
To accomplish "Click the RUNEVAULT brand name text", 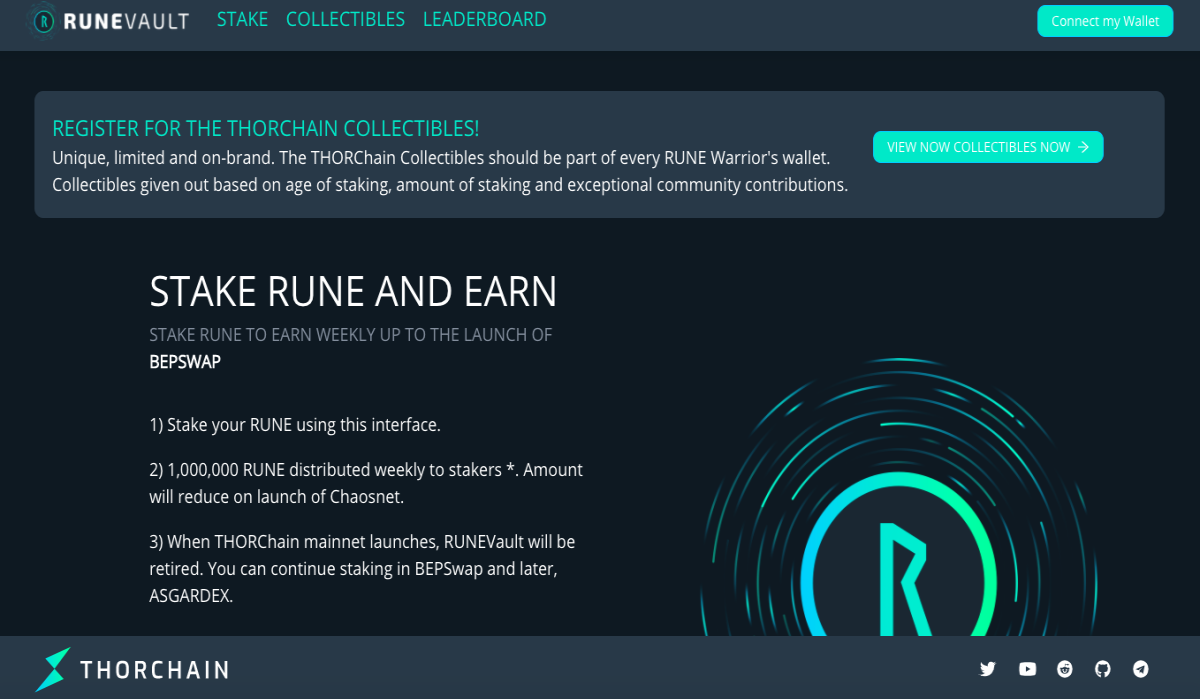I will click(125, 21).
